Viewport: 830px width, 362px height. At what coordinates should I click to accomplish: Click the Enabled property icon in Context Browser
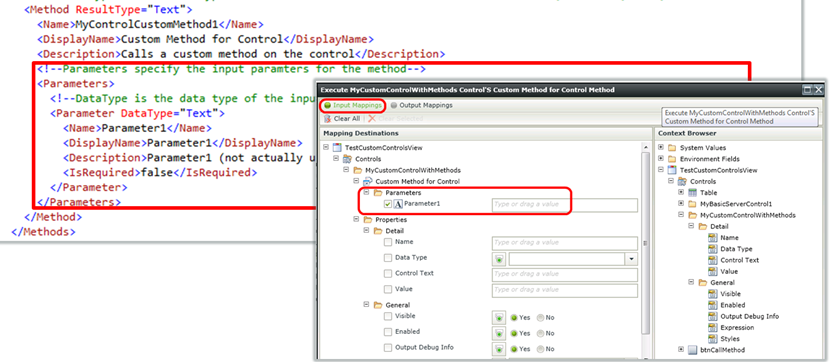pos(712,305)
